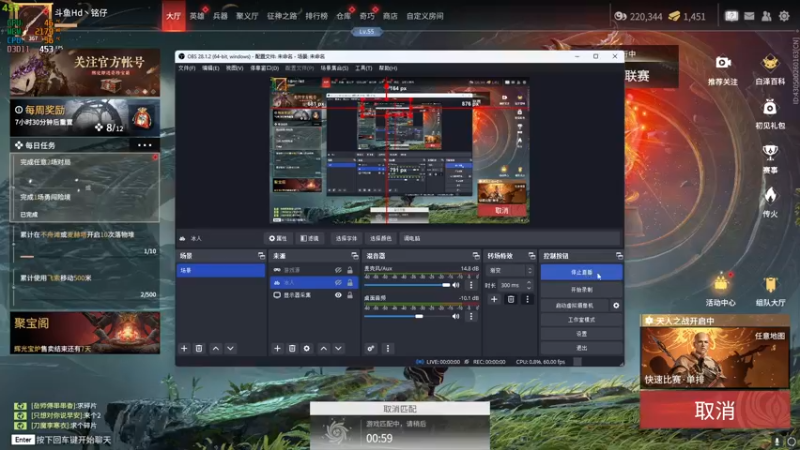800x450 pixels.
Task: Open 活动中心 icon in game
Action: pyautogui.click(x=721, y=283)
